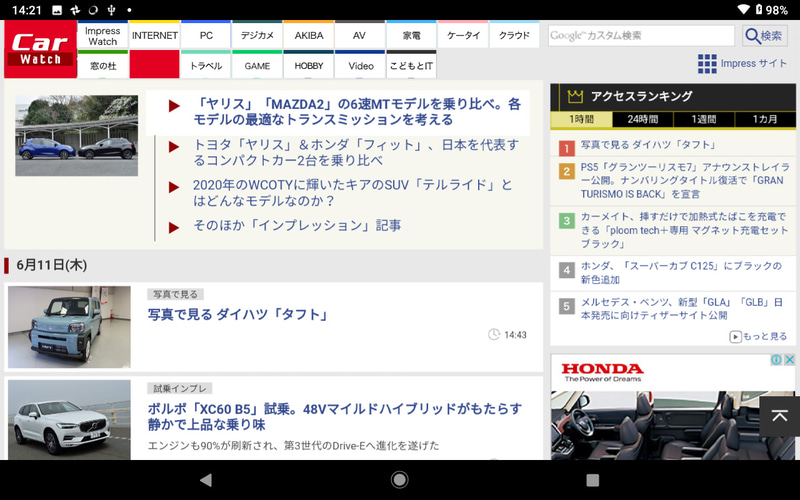Image resolution: width=800 pixels, height=500 pixels.
Task: Open ranking 5: メルセデス GLA GLB article
Action: pyautogui.click(x=682, y=309)
